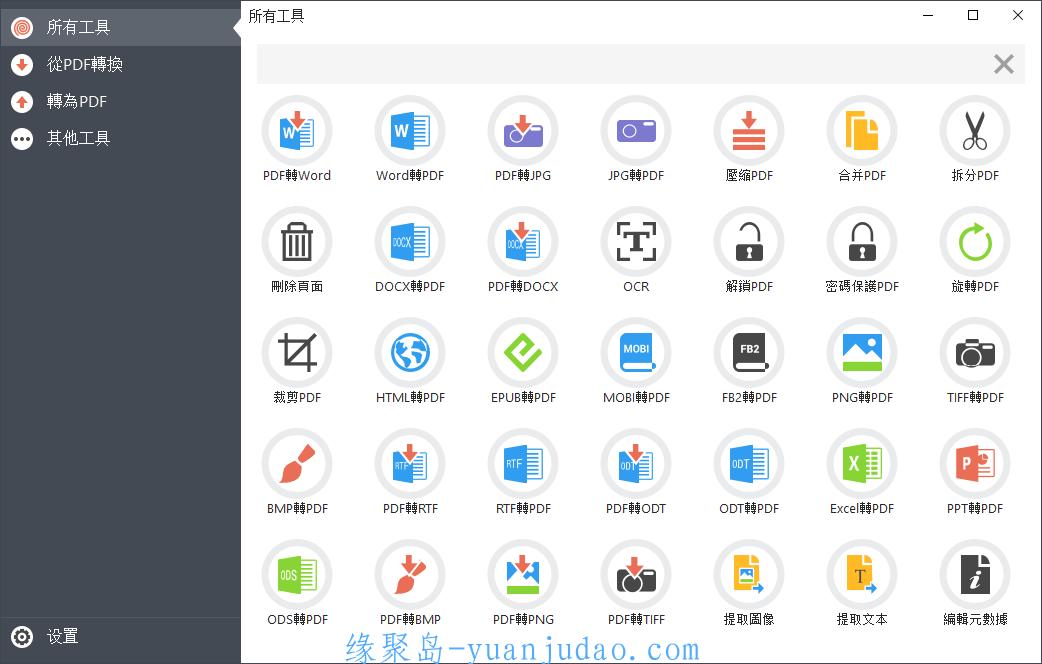Open the 裁剪PDF crop tool

(297, 353)
